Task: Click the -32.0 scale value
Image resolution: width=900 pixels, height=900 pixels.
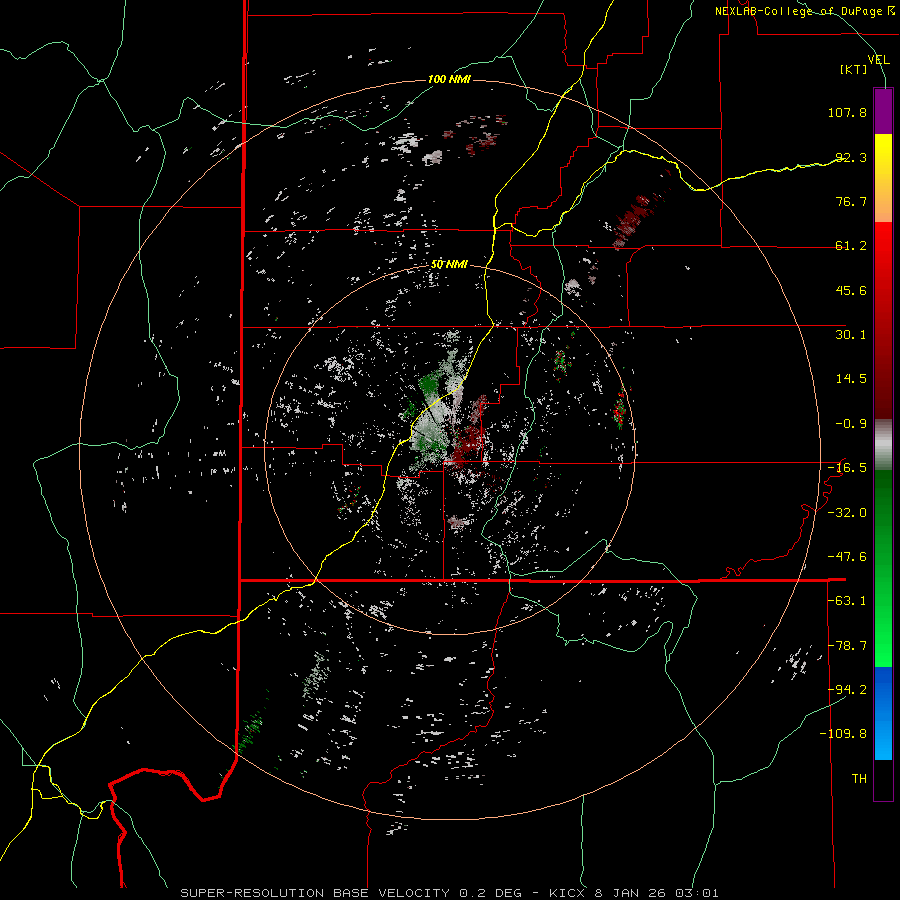Action: coord(847,513)
